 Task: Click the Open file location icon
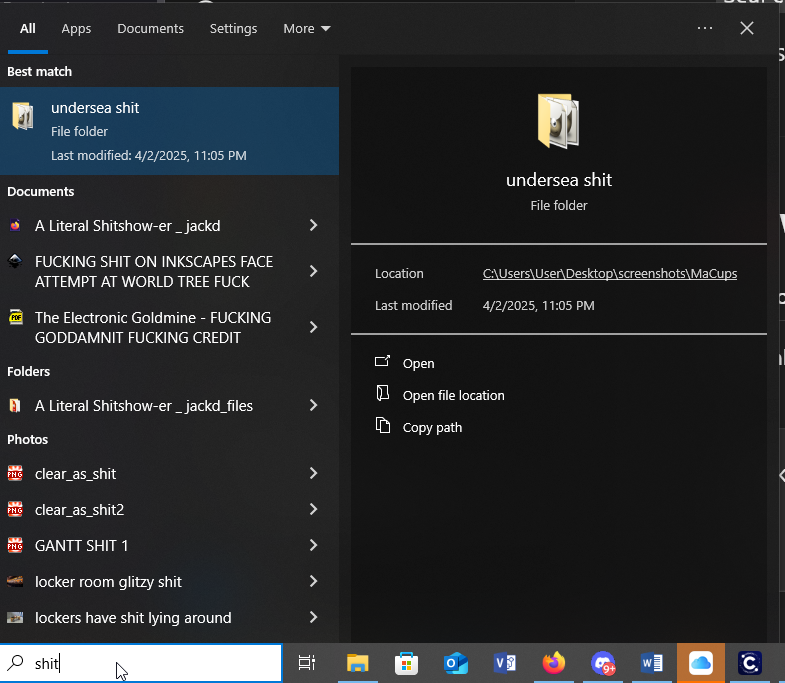382,394
